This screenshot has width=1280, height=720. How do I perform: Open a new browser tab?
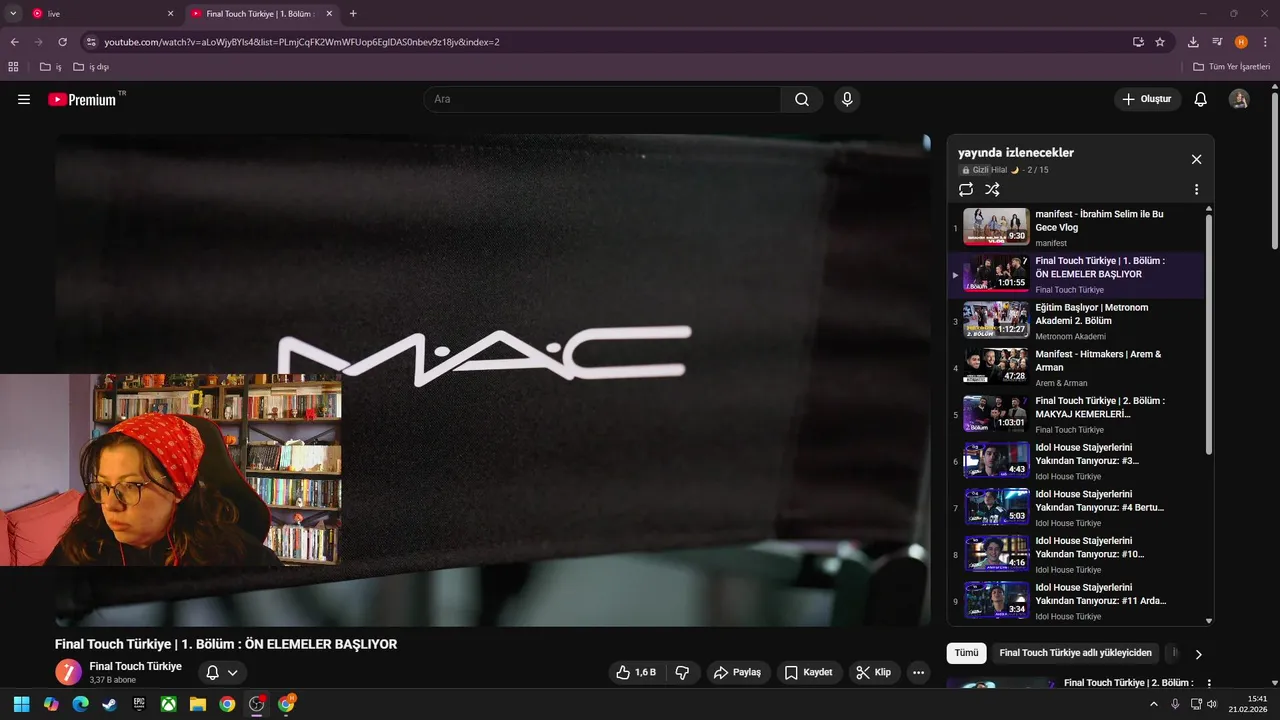point(353,14)
